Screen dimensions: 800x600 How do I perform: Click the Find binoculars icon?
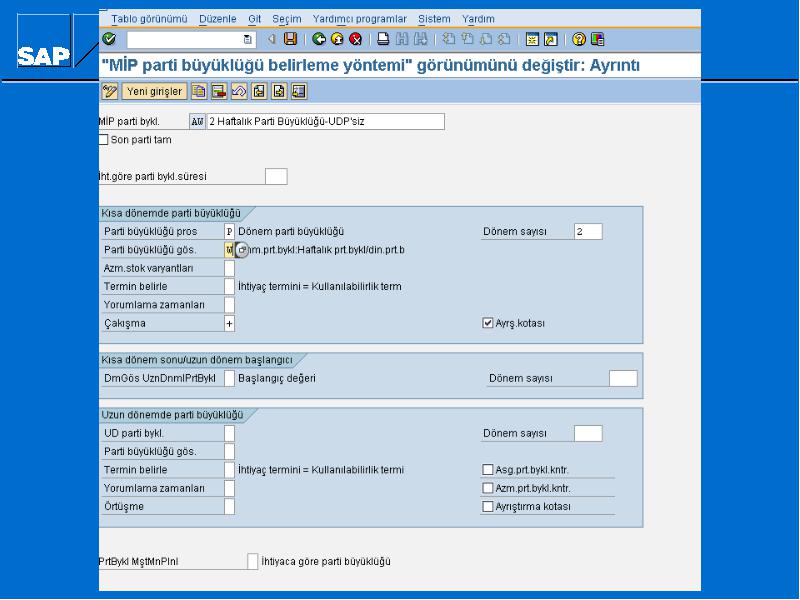coord(402,39)
